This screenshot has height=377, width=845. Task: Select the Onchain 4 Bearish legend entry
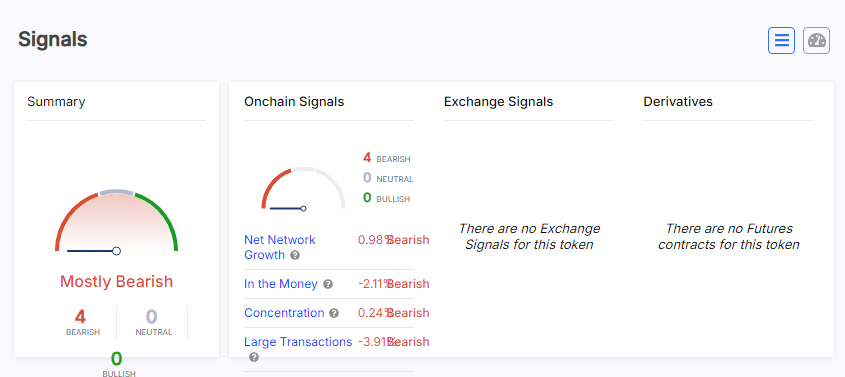tap(387, 158)
